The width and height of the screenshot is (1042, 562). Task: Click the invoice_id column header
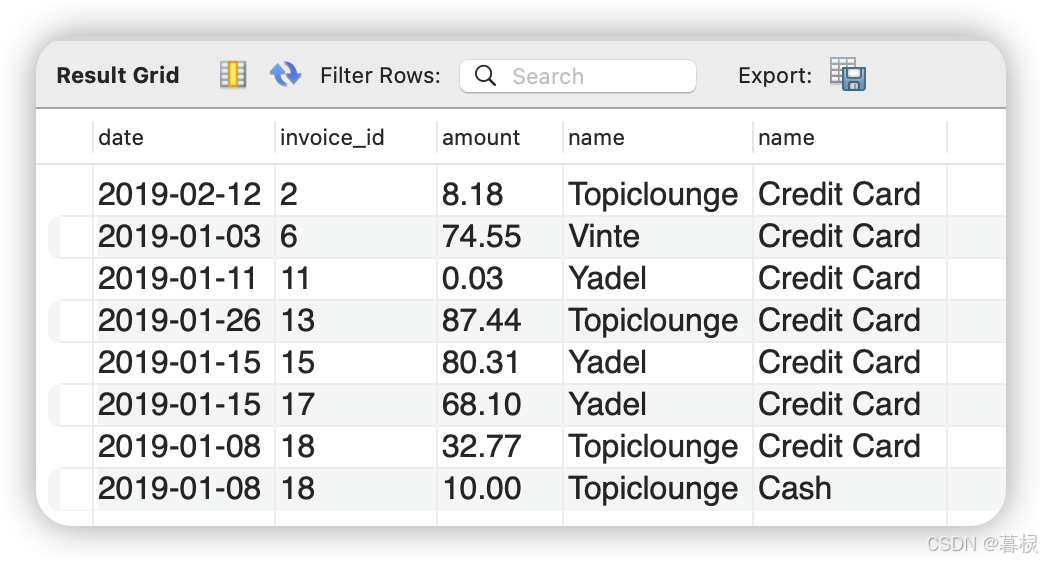(356, 138)
